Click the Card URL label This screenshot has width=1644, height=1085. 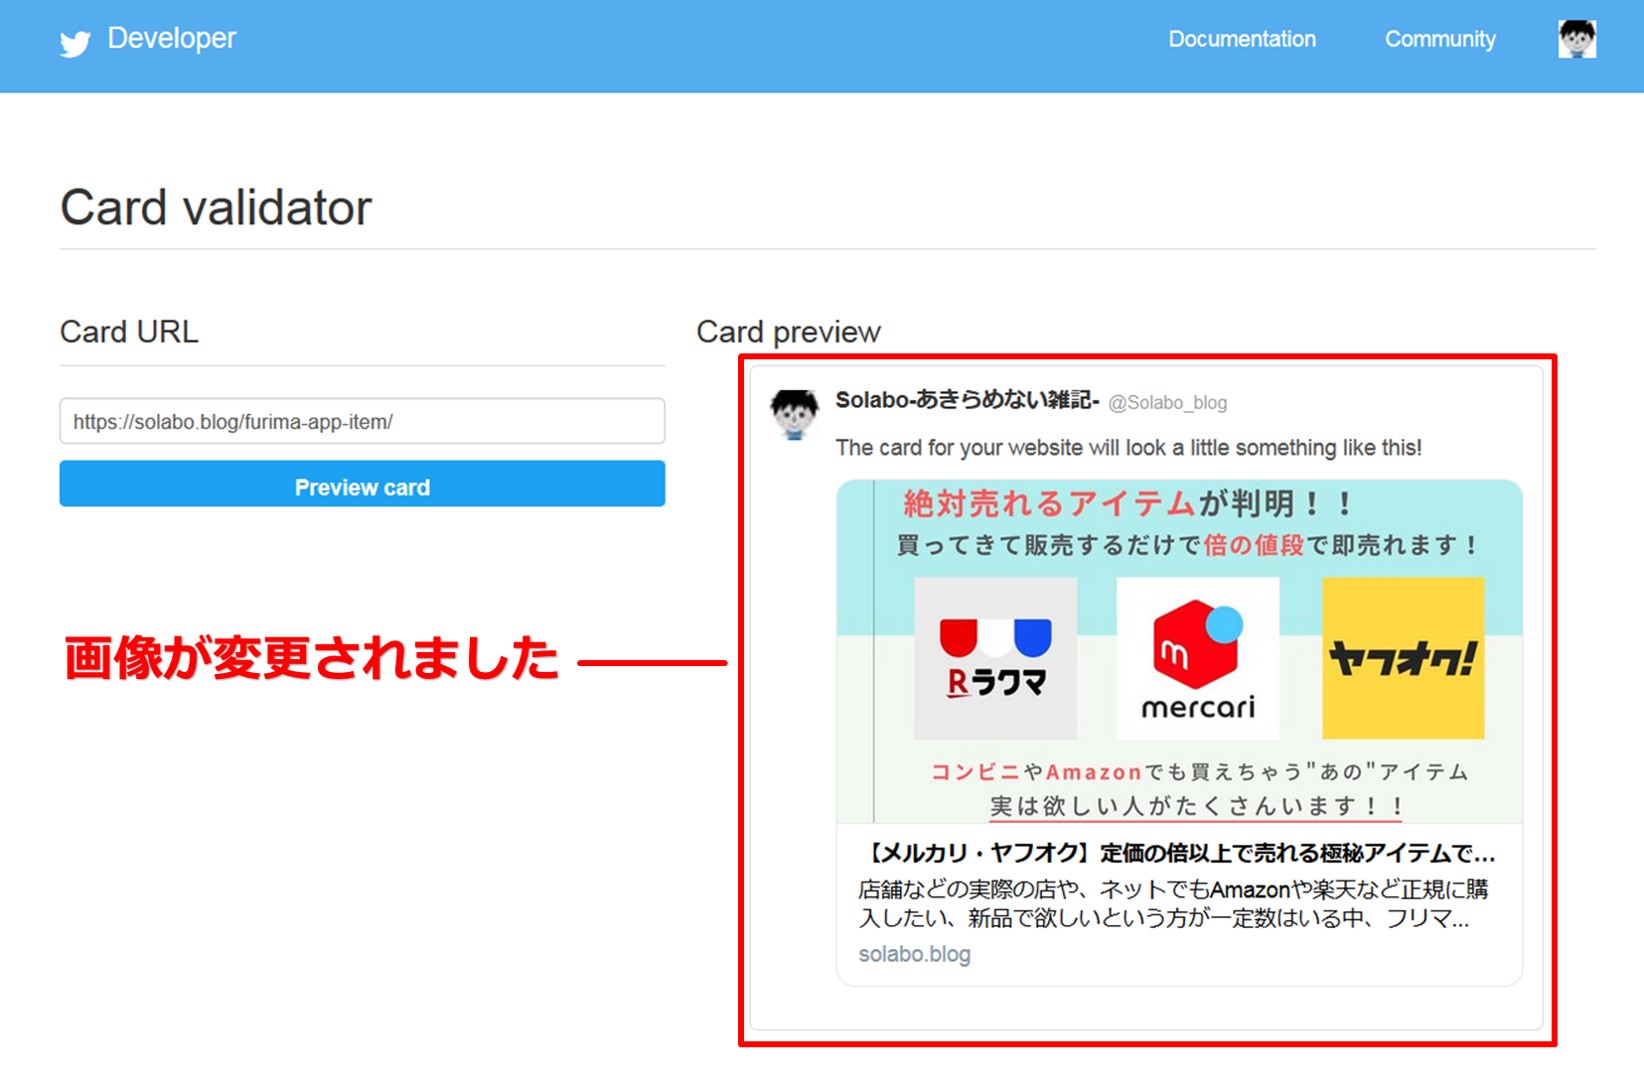click(x=129, y=332)
